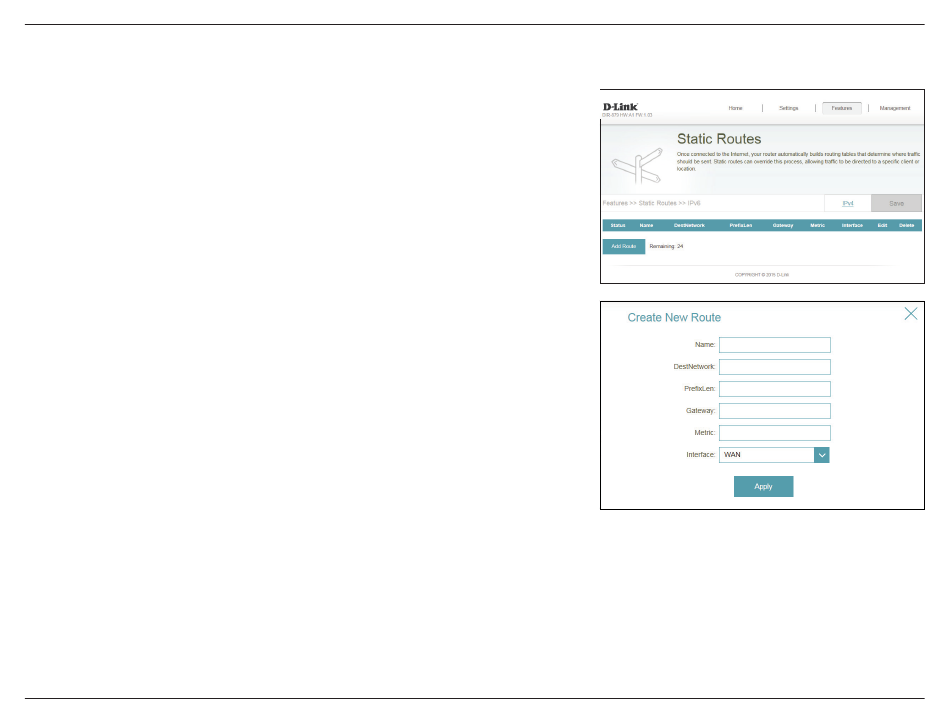Click Apply in Create New Route
Viewport: 950px width, 725px height.
763,486
